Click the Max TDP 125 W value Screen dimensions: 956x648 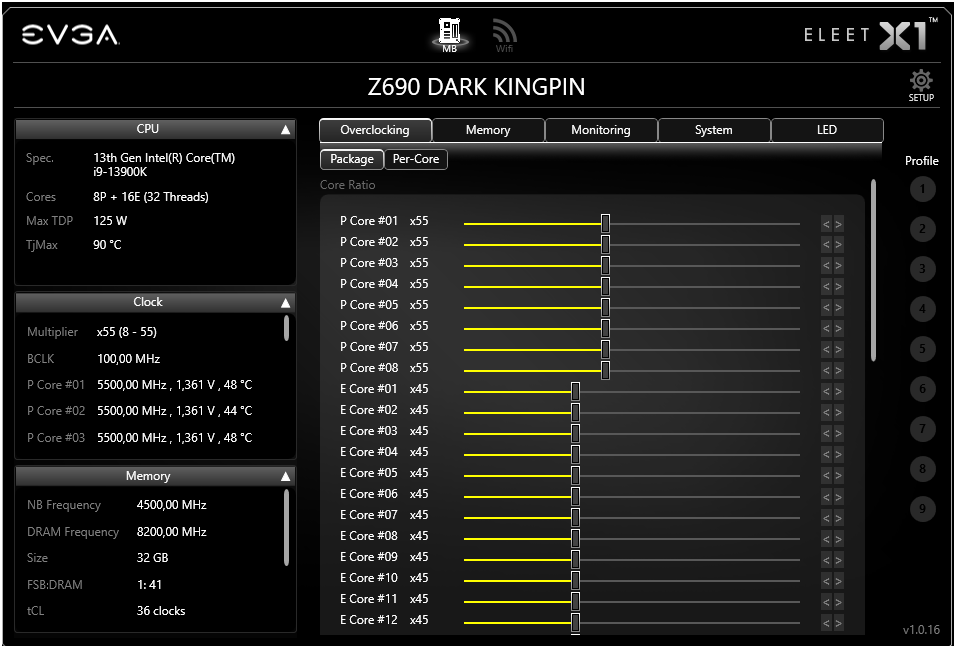tap(110, 221)
